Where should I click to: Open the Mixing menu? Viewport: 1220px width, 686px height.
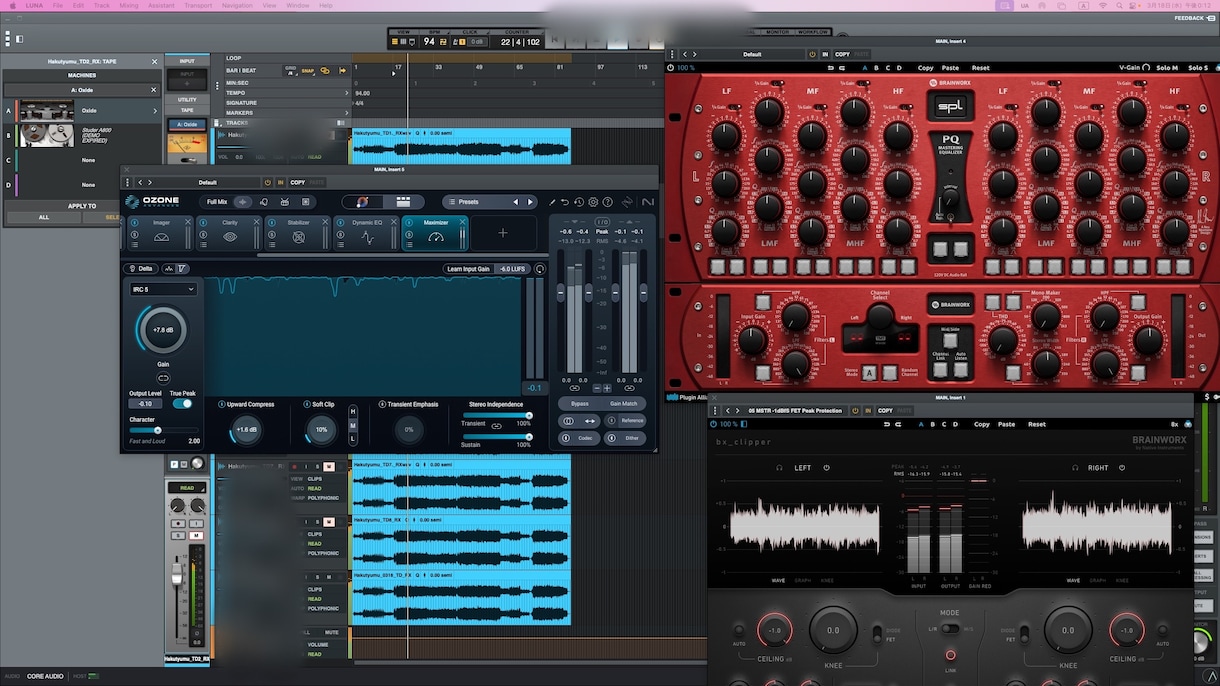point(129,5)
